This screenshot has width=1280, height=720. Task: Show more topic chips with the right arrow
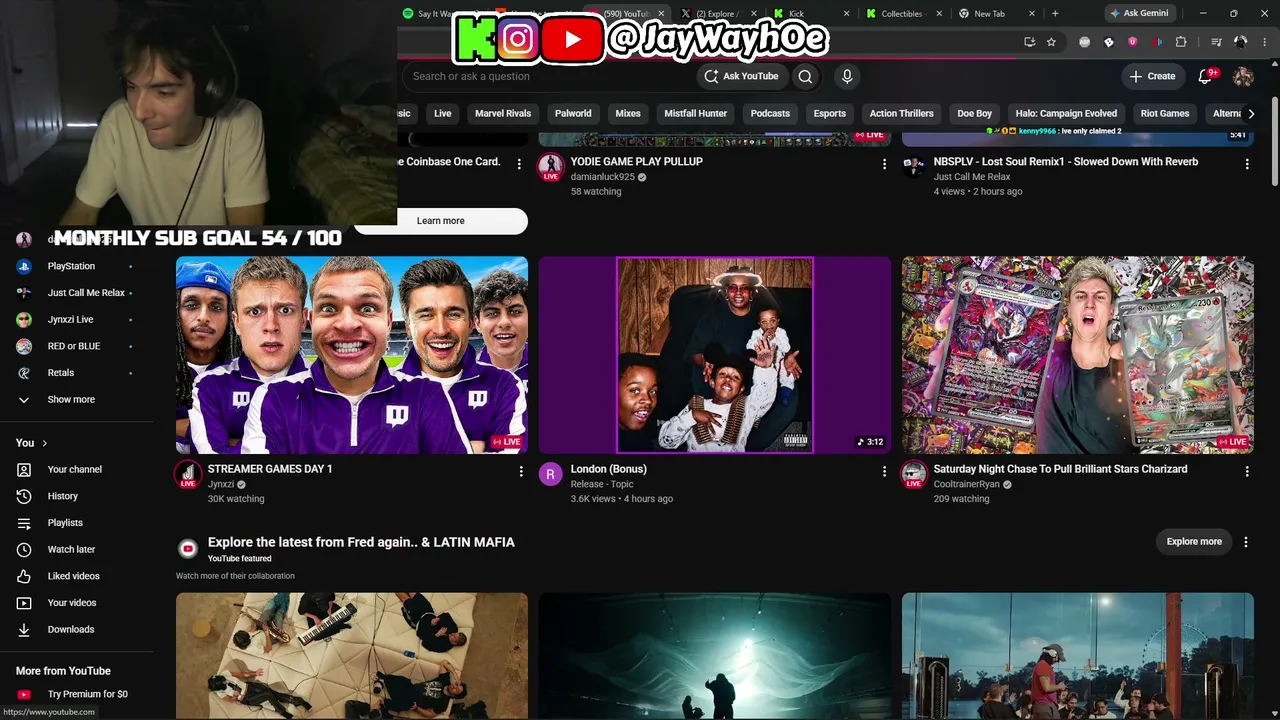pos(1250,113)
